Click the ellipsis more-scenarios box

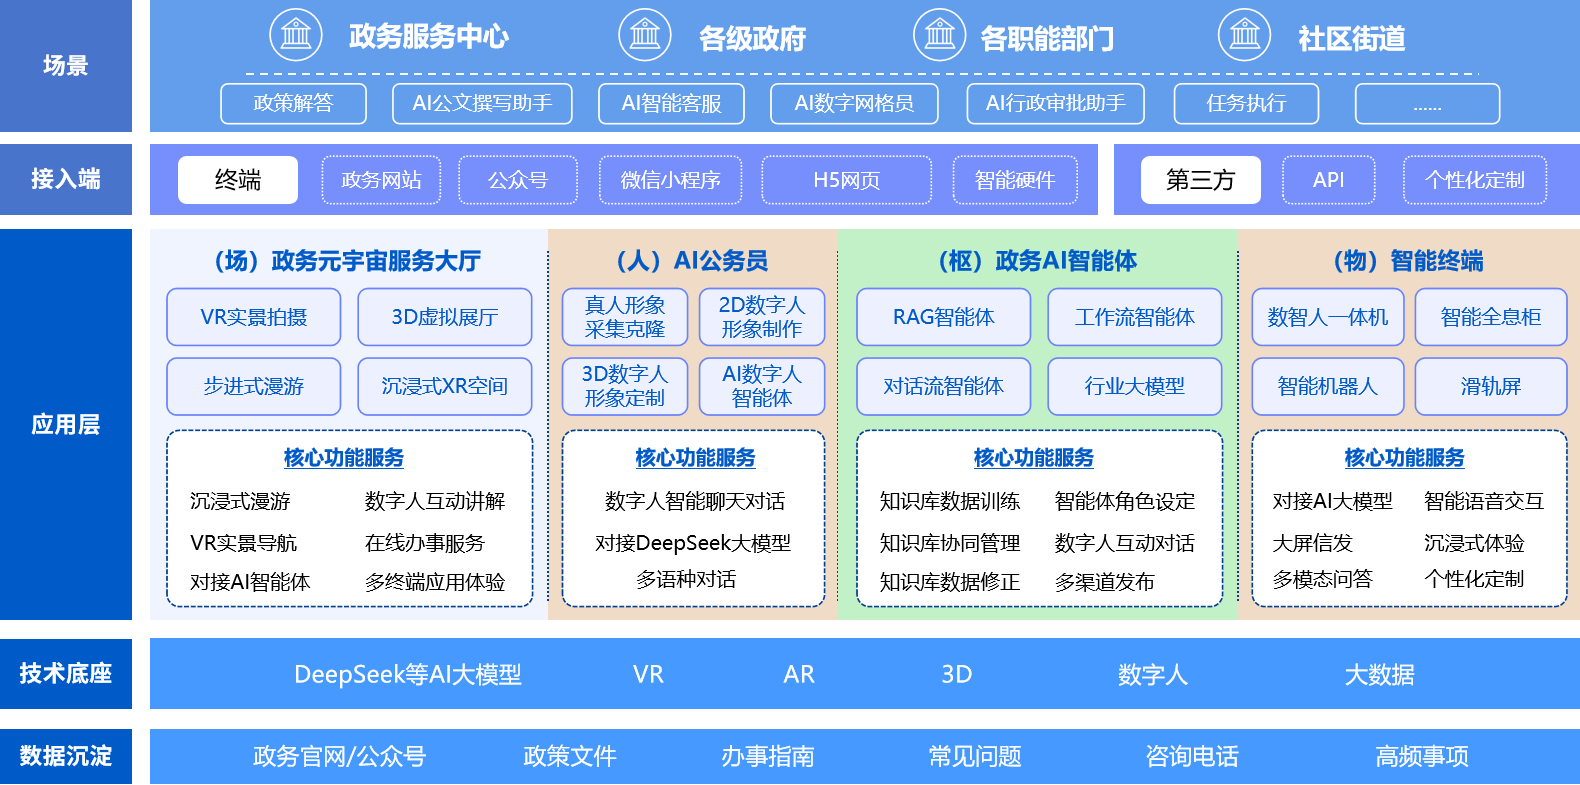click(1427, 103)
